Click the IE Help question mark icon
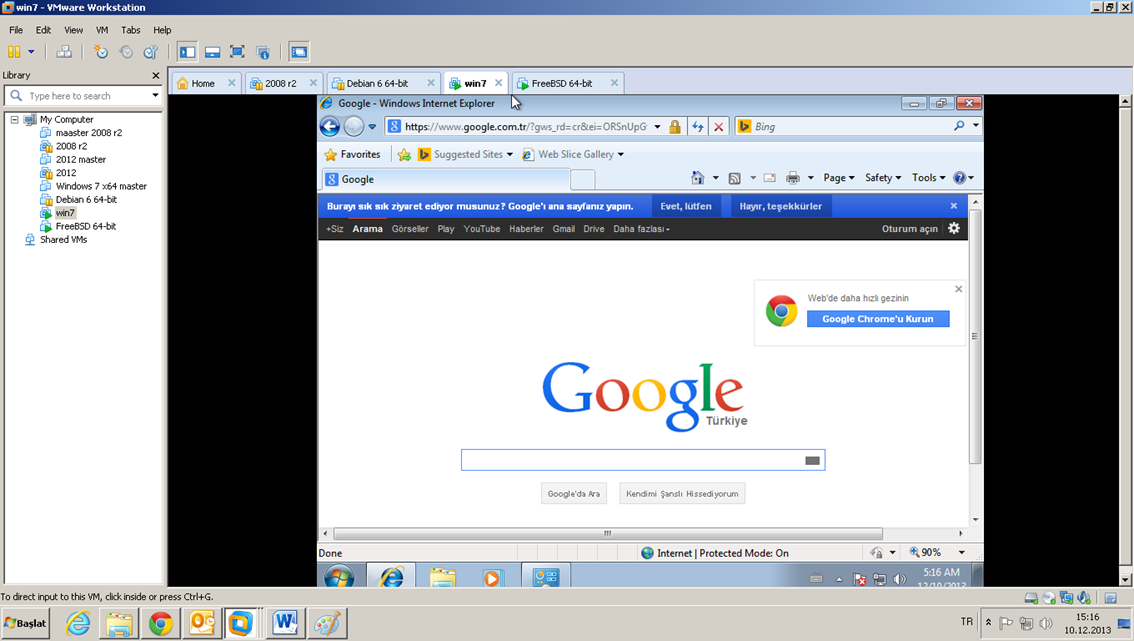This screenshot has height=641, width=1134. click(960, 178)
